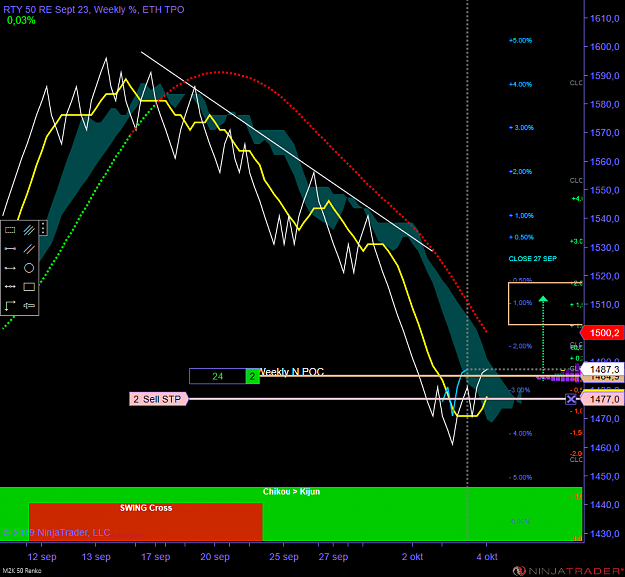Click the CLOSE 27 SEP label

pyautogui.click(x=533, y=259)
